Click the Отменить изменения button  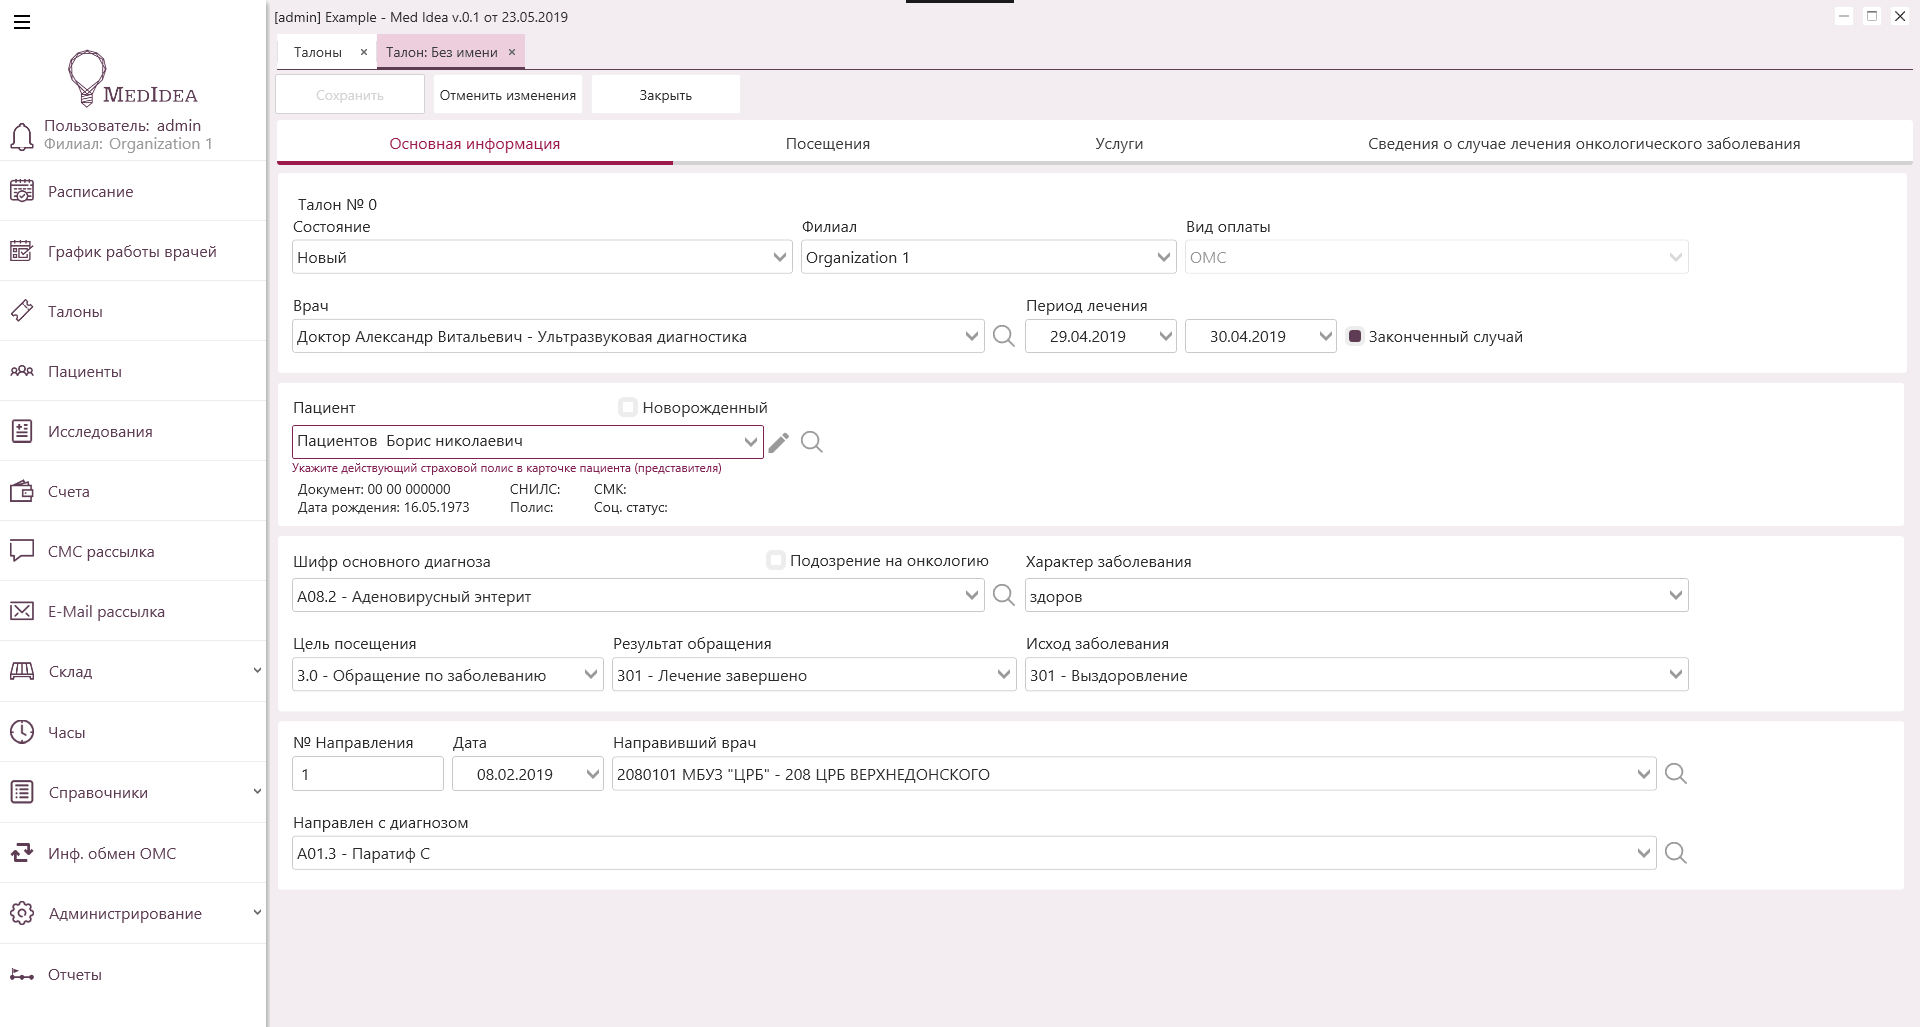pos(507,94)
